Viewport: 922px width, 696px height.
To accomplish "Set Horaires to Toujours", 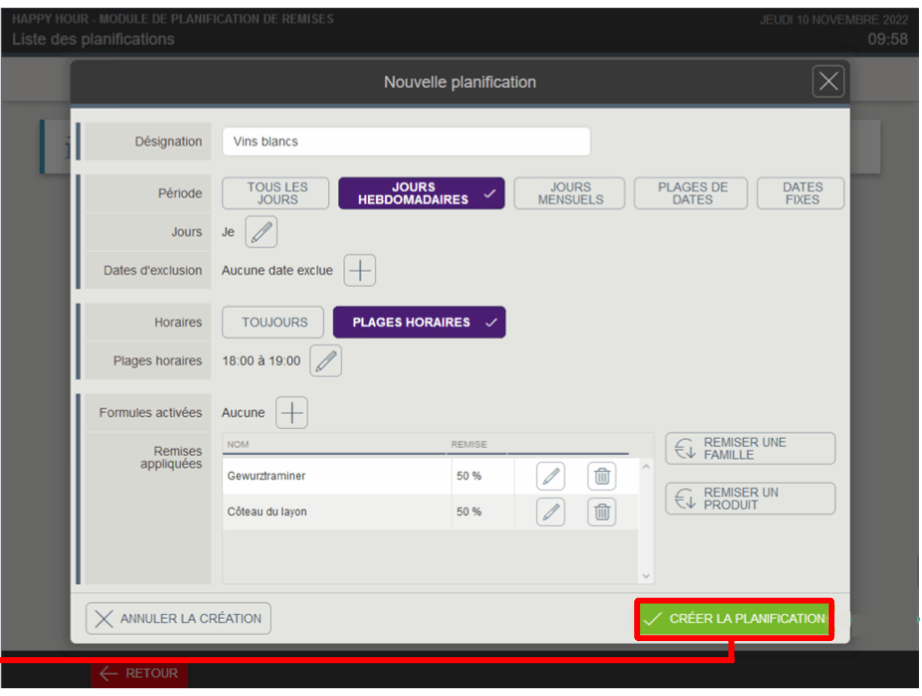I will tap(273, 322).
